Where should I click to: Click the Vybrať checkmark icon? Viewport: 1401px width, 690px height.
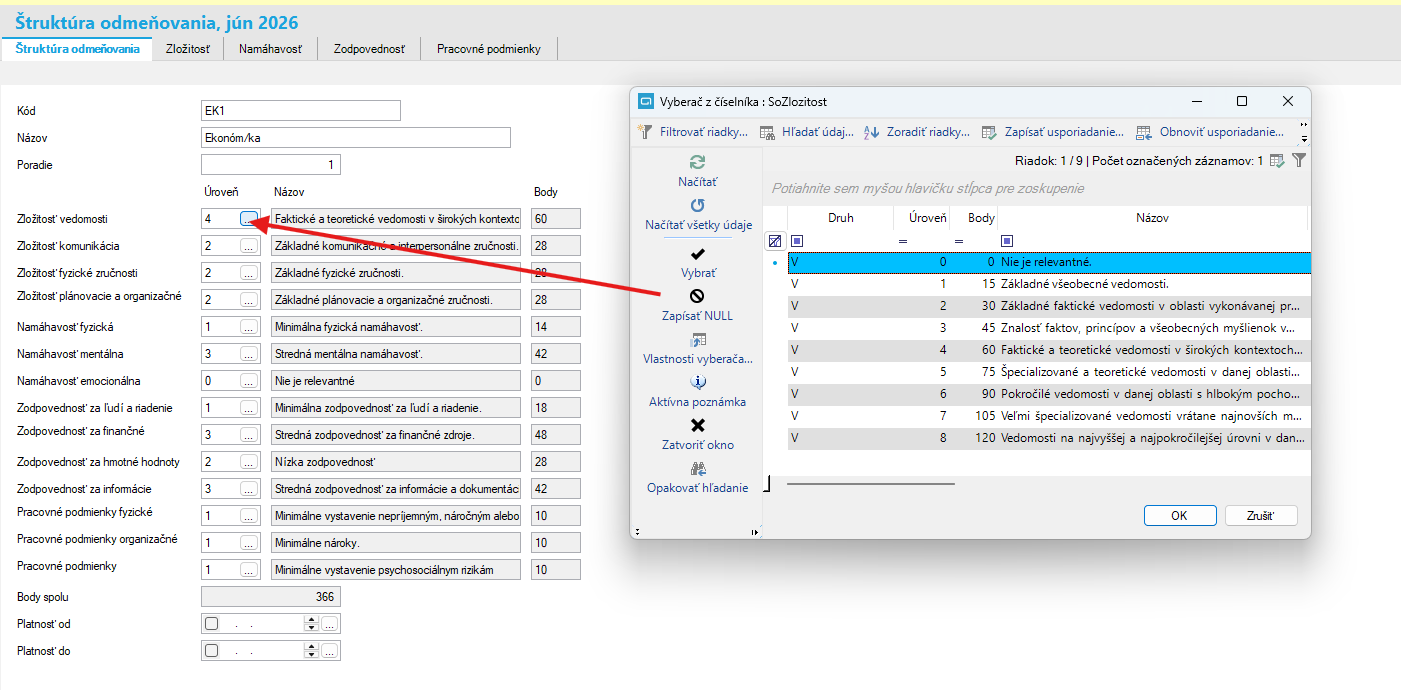coord(698,254)
